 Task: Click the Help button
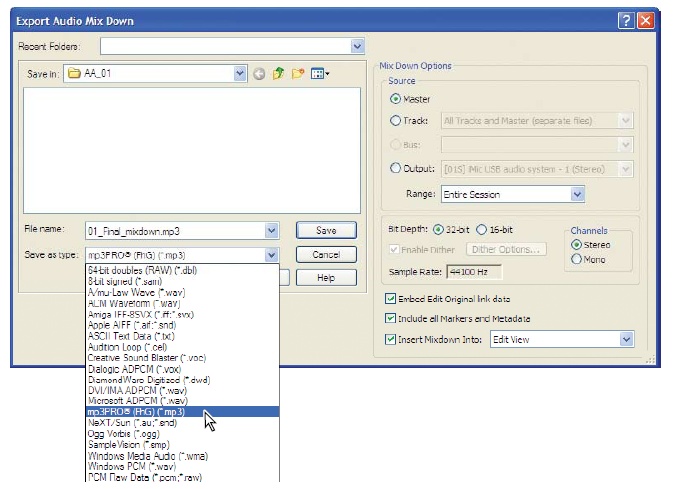[326, 278]
